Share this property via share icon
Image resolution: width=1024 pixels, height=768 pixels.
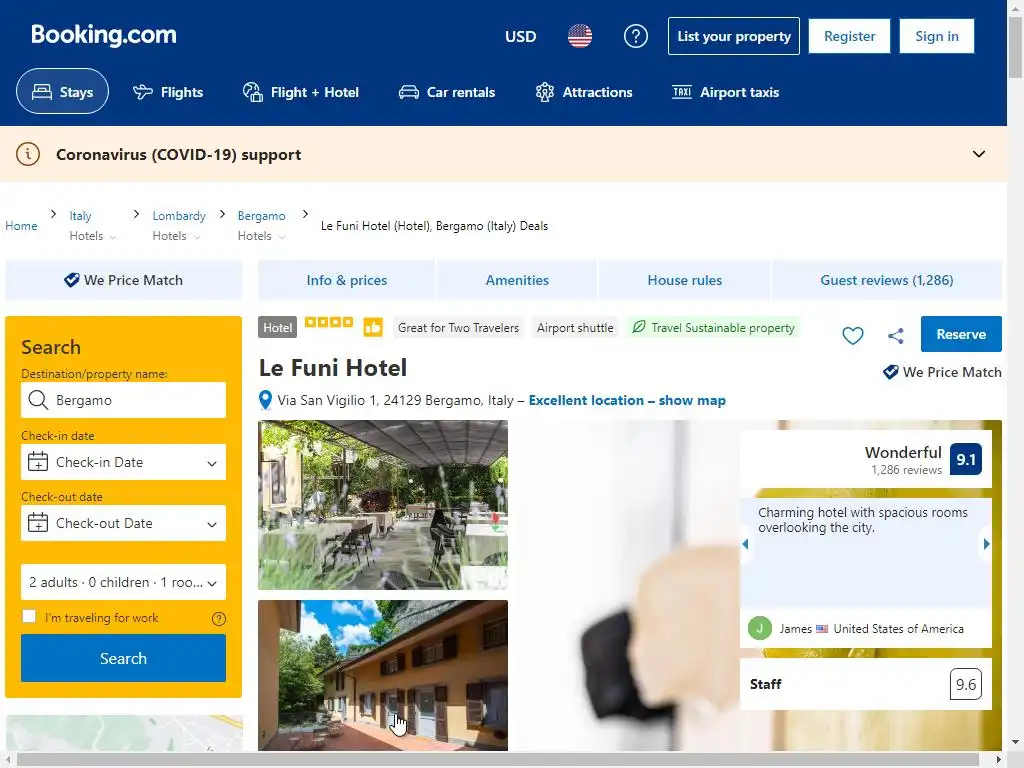[x=896, y=336]
